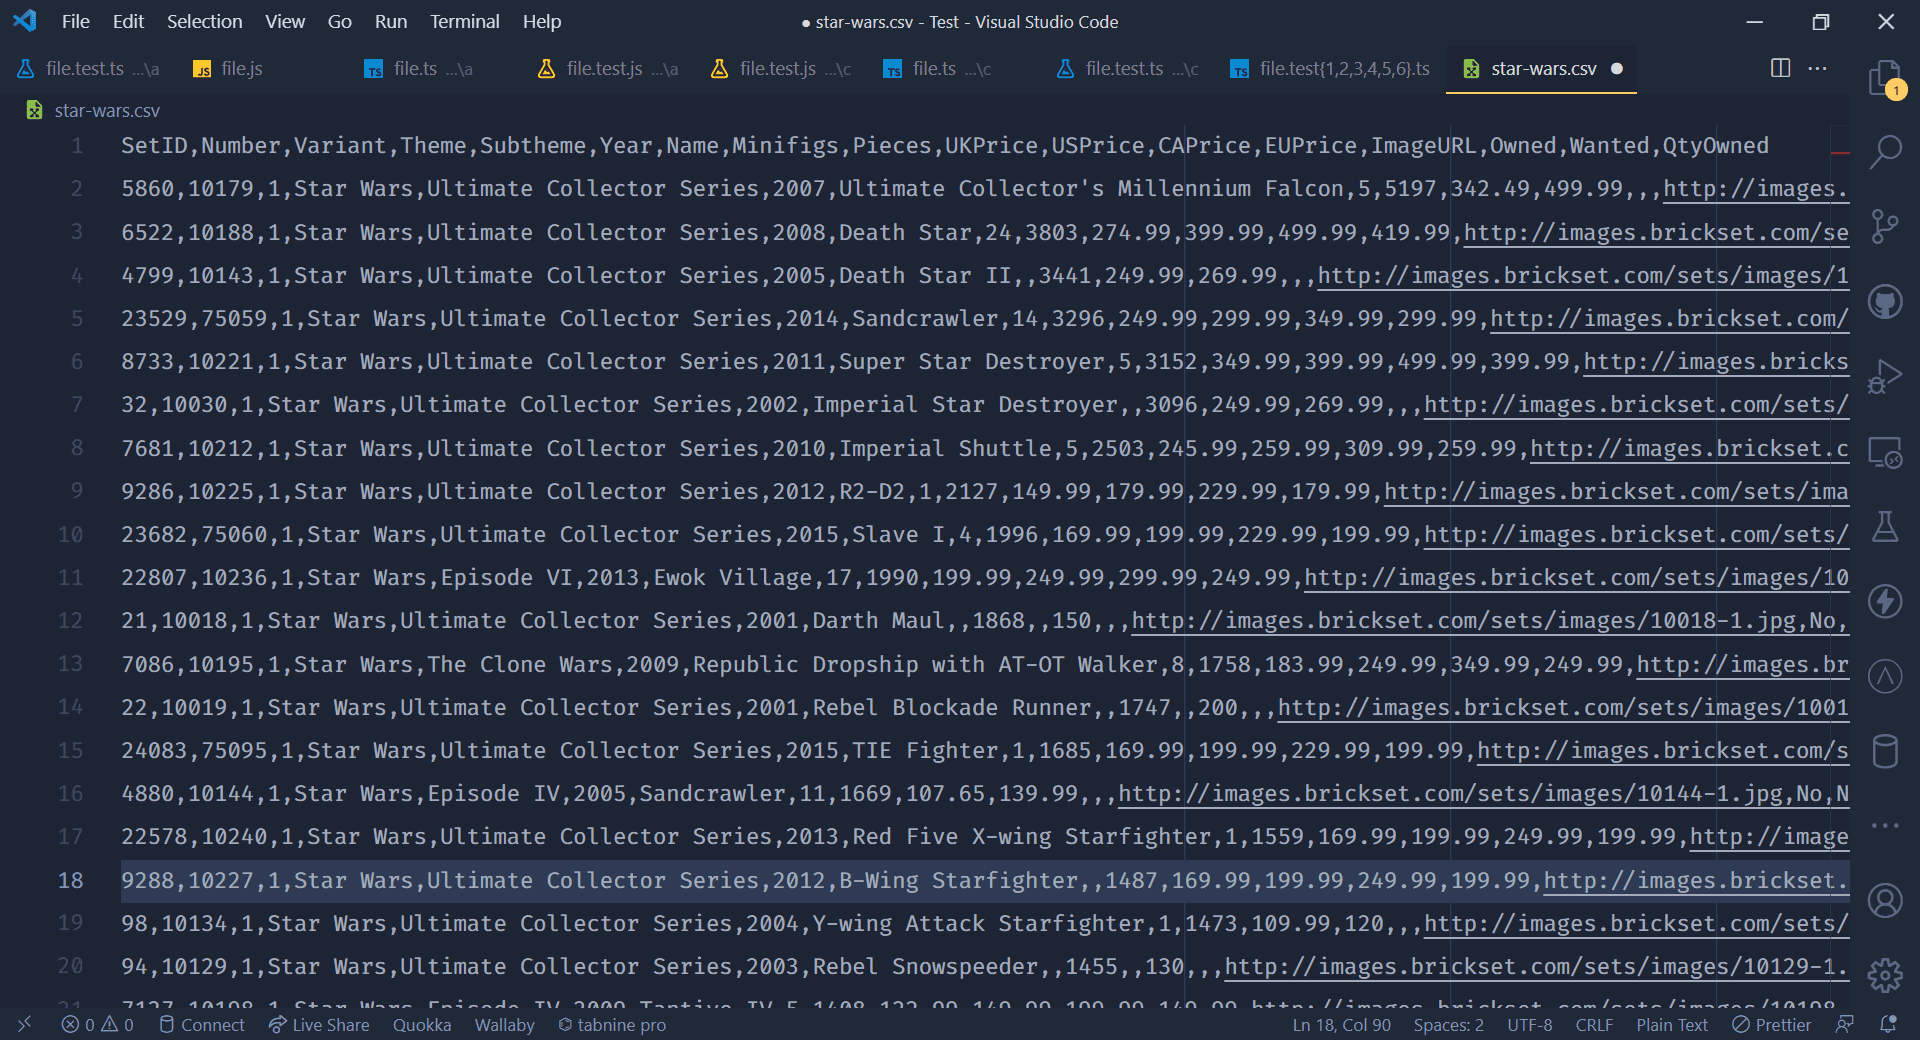Click line number 10 in gutter
Screen dimensions: 1920x1040
pyautogui.click(x=70, y=535)
